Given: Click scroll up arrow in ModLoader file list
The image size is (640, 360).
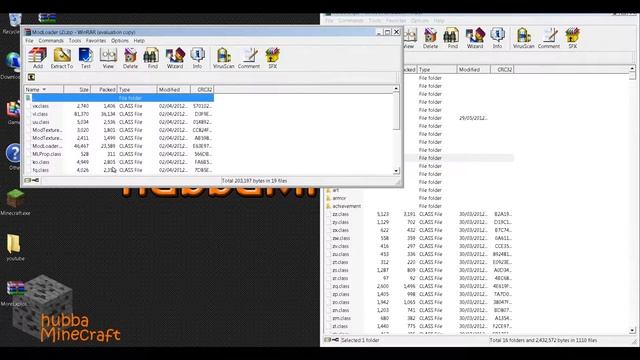Looking at the screenshot, I should point(396,89).
